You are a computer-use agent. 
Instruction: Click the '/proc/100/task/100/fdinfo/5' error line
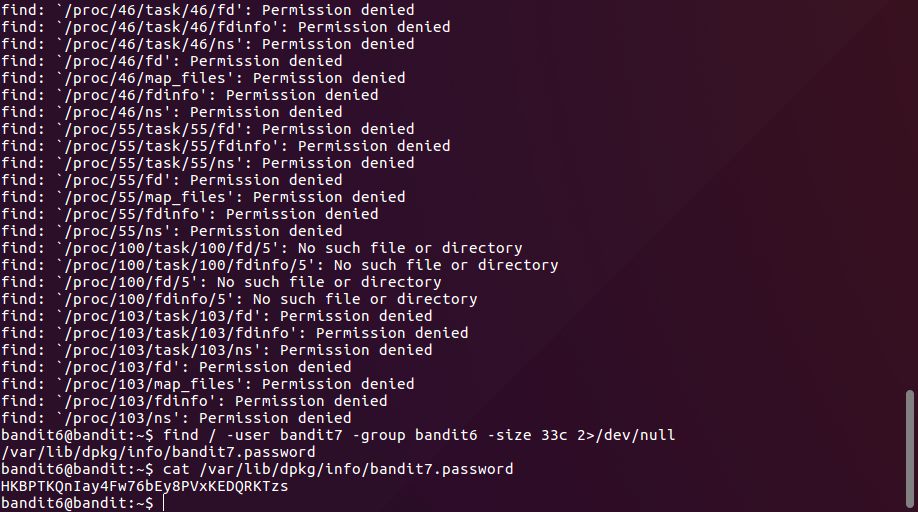coord(278,265)
